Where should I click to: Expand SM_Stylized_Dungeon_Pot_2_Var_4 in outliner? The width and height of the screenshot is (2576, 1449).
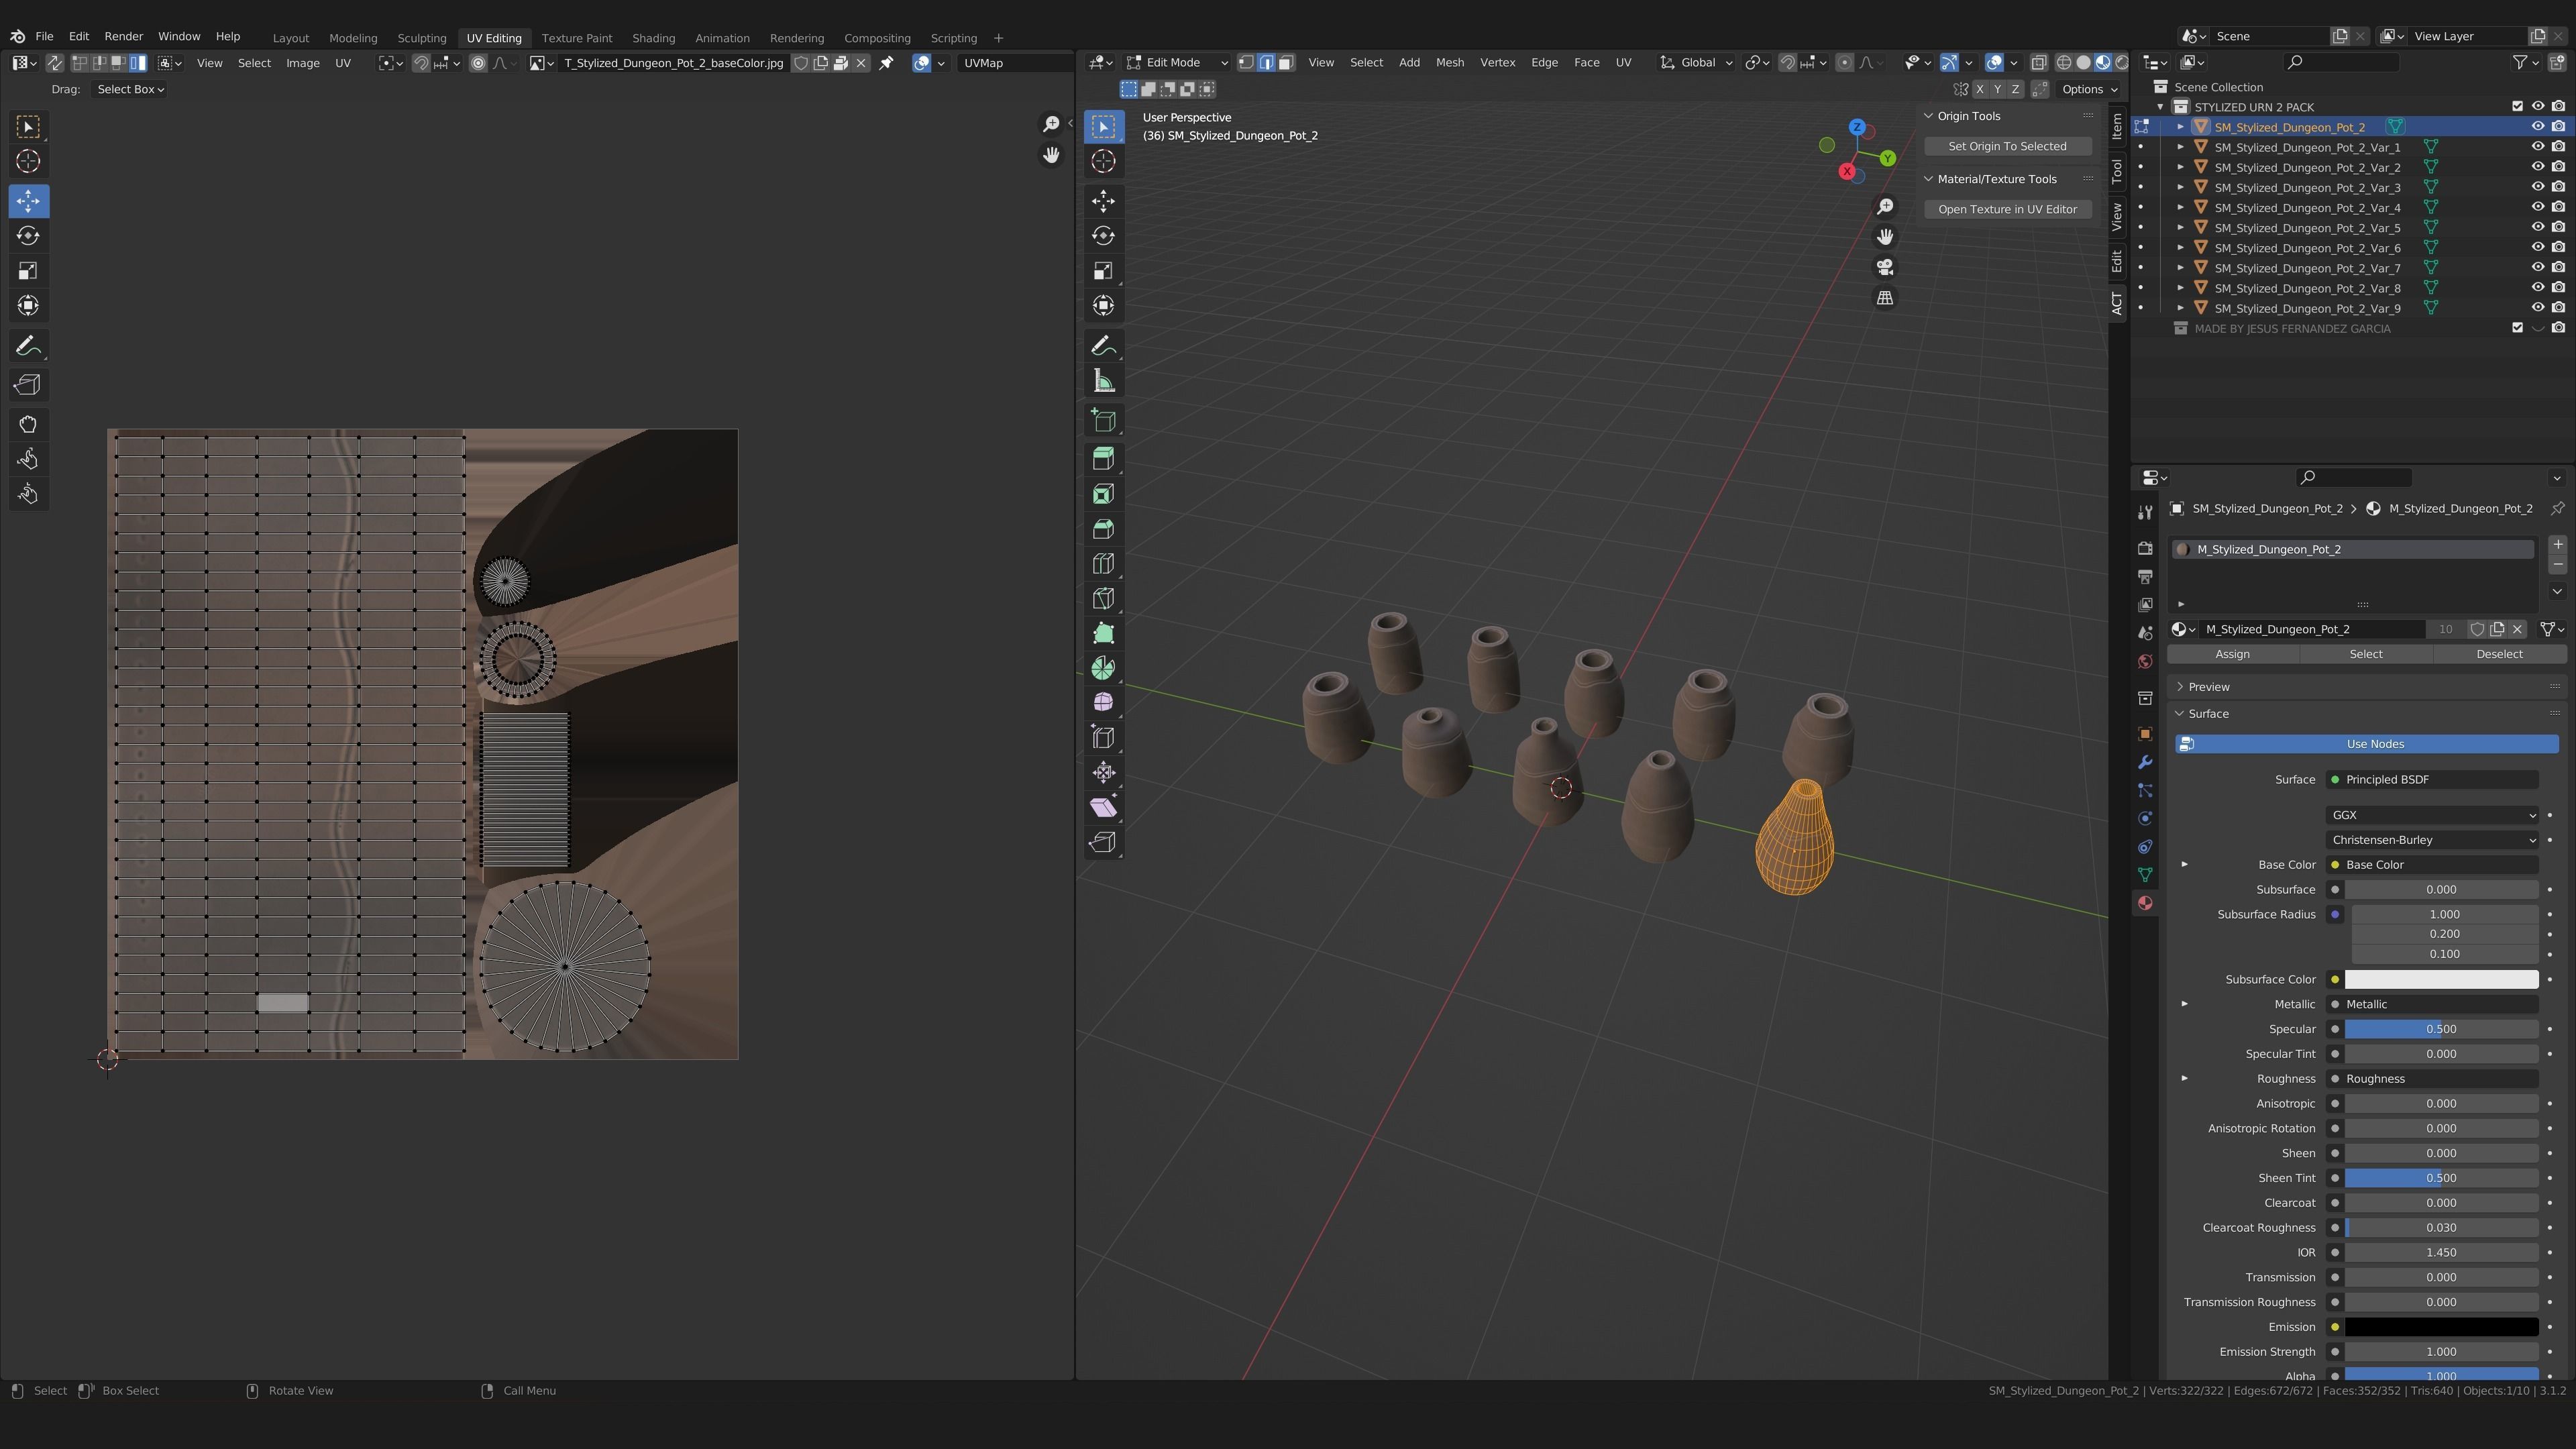pos(2181,208)
